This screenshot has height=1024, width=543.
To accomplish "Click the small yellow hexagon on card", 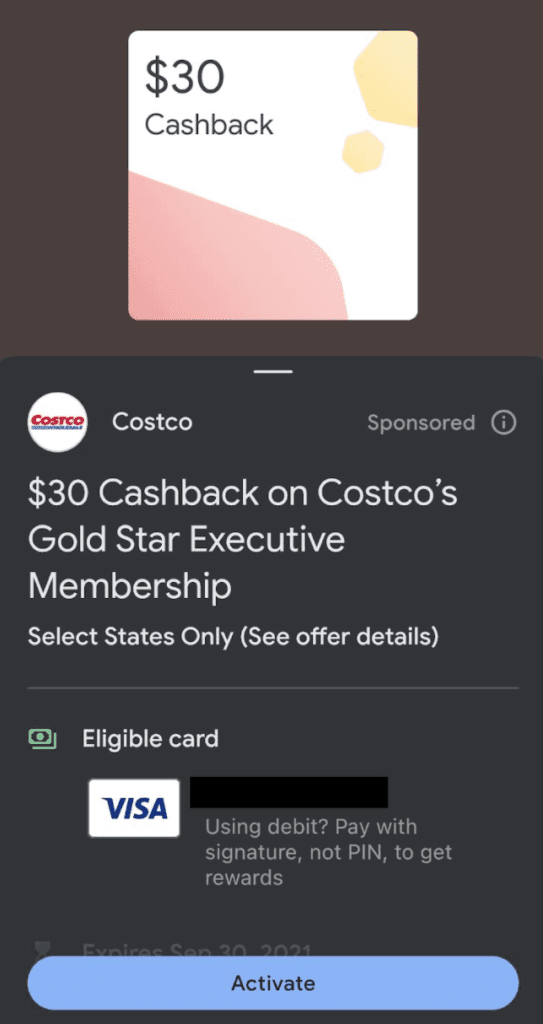I will click(x=363, y=152).
